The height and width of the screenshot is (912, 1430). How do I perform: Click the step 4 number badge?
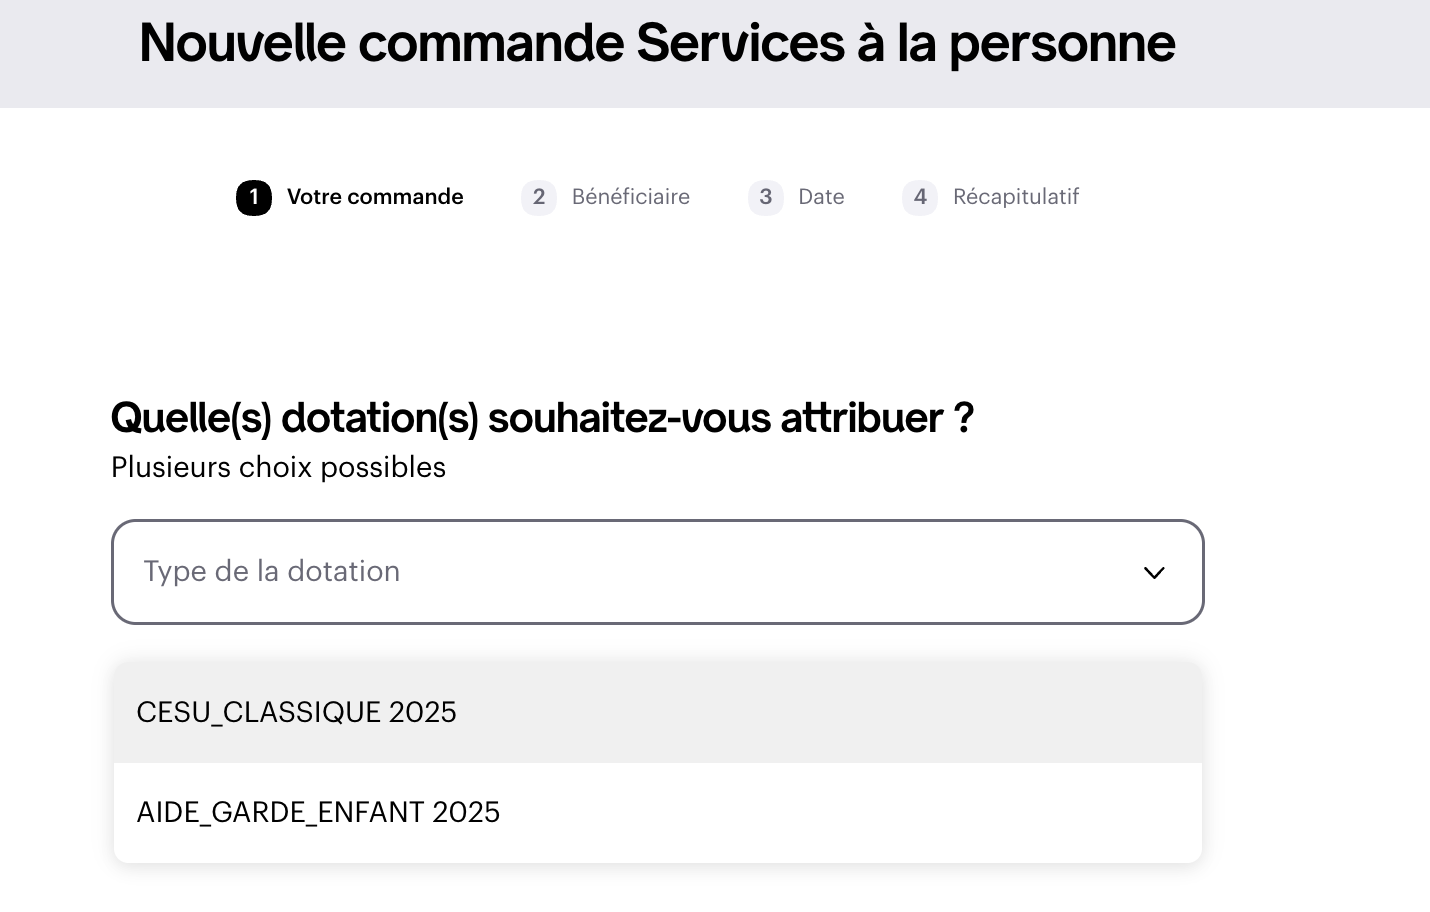tap(920, 198)
